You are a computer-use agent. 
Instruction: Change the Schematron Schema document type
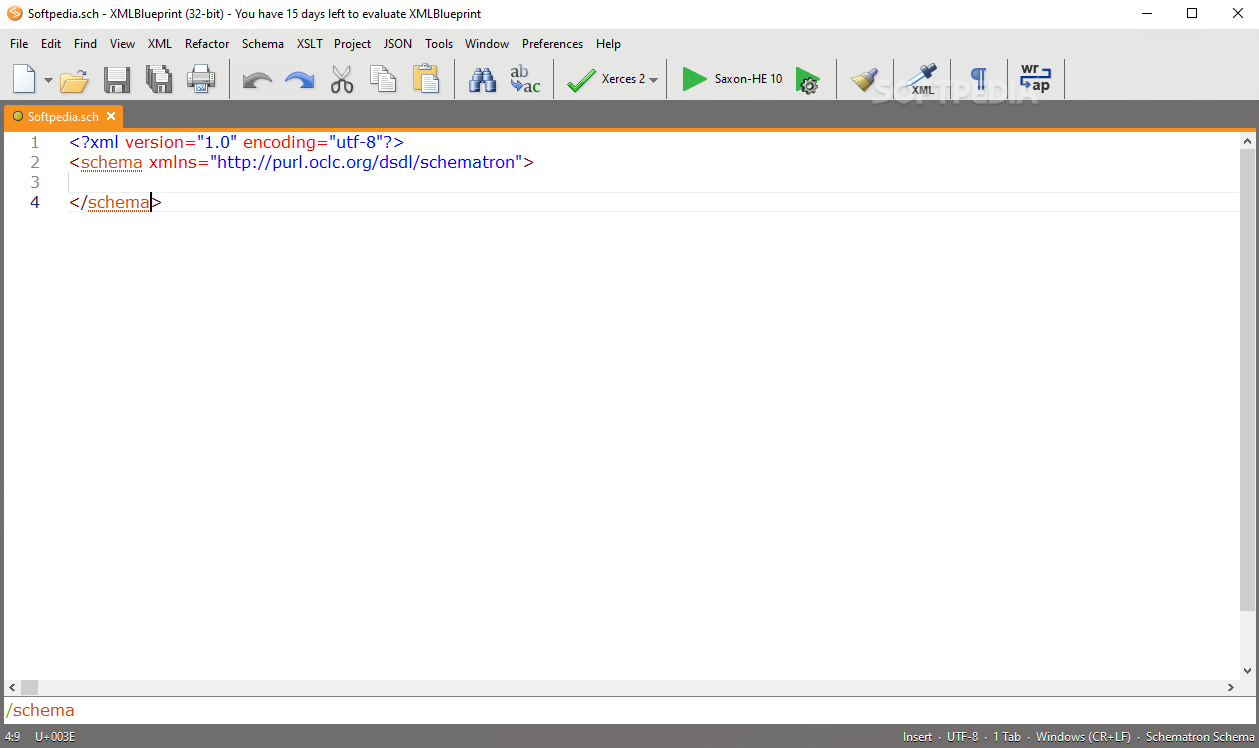coord(1200,737)
